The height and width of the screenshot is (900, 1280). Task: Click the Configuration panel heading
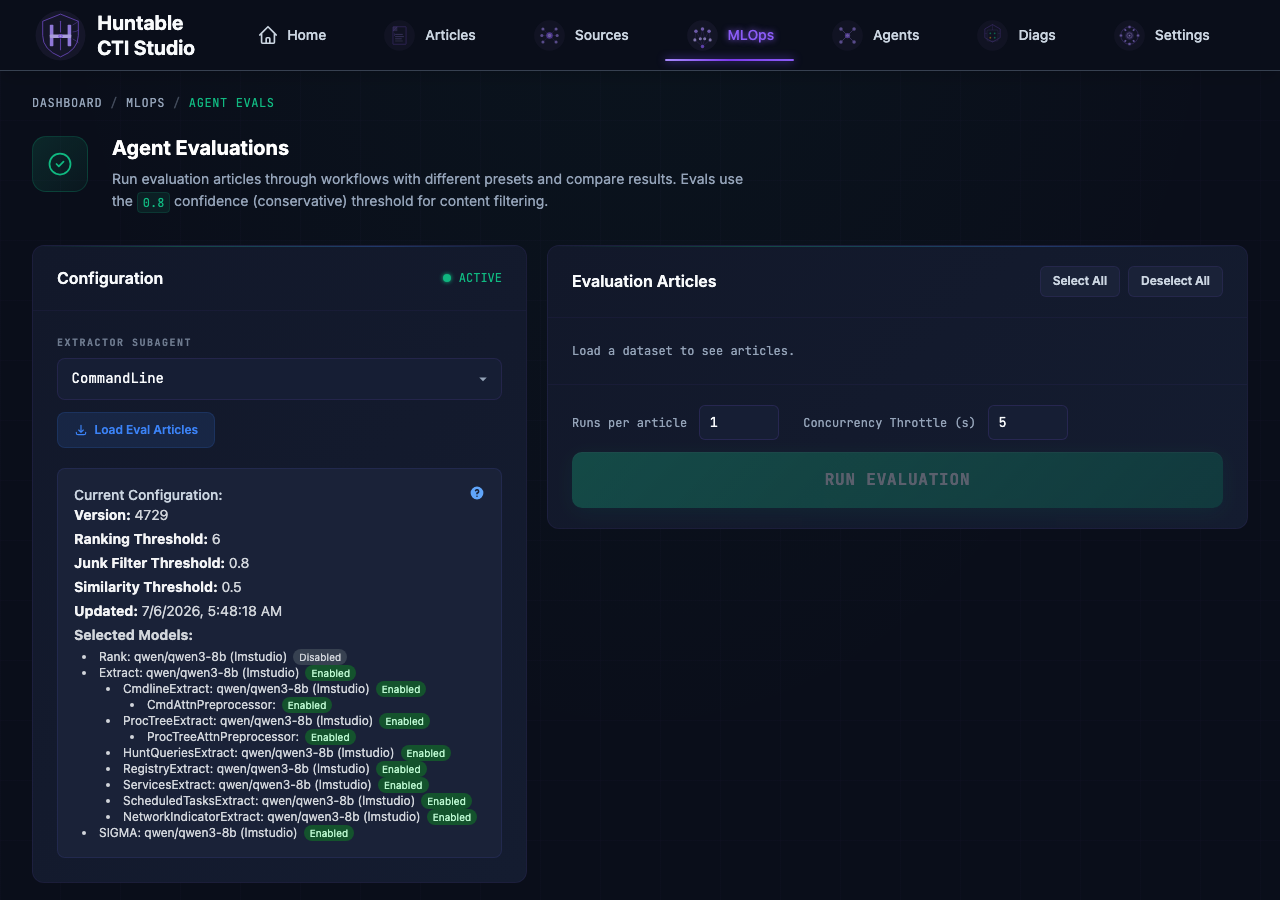click(110, 278)
